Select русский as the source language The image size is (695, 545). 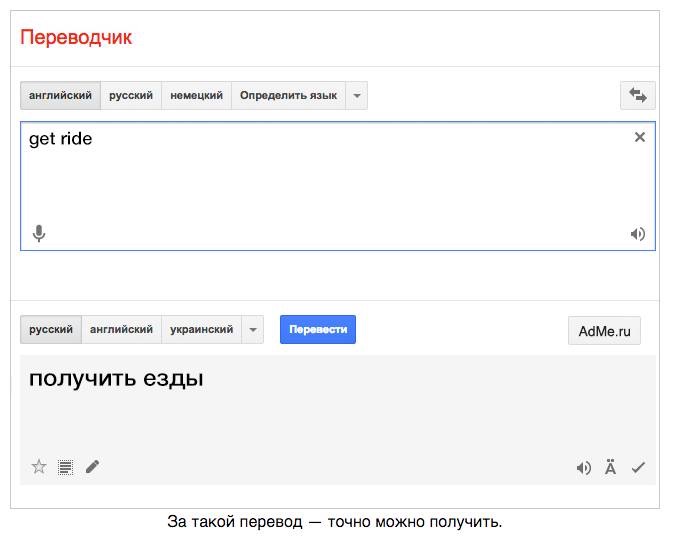tap(131, 96)
